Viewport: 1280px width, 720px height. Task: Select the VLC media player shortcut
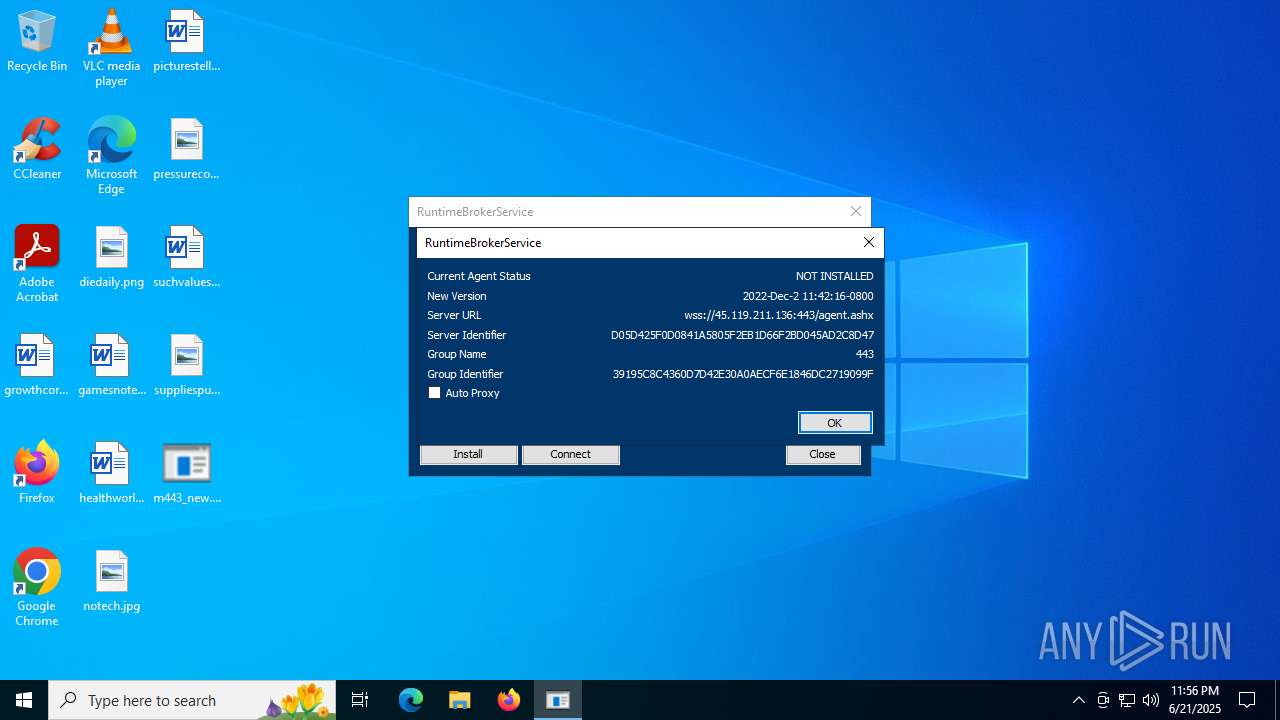(111, 48)
